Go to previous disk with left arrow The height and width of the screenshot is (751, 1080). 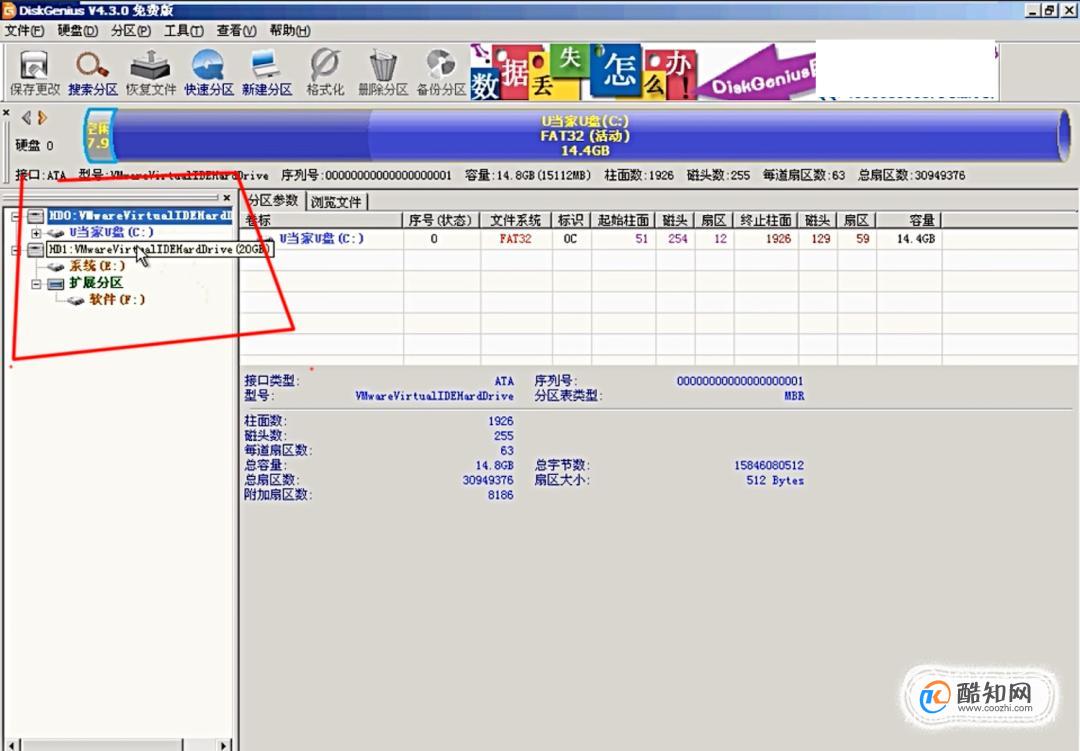coord(26,118)
